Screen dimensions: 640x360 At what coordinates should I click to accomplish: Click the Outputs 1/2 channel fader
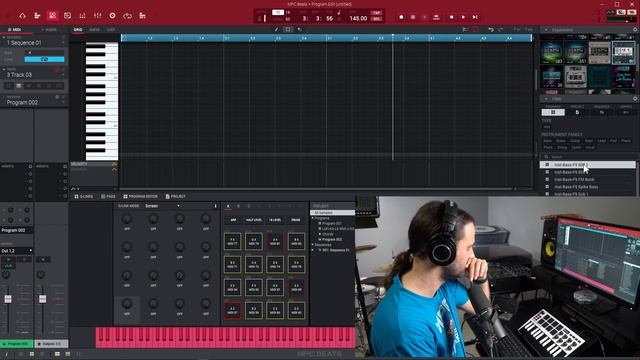pos(42,299)
